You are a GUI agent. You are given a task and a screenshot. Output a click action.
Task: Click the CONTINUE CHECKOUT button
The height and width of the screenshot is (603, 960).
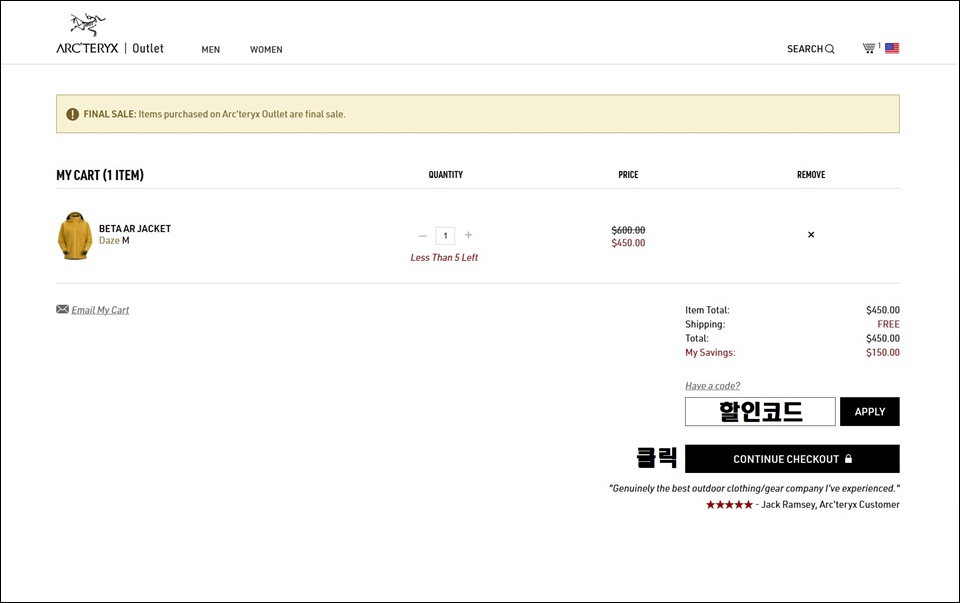pyautogui.click(x=792, y=459)
